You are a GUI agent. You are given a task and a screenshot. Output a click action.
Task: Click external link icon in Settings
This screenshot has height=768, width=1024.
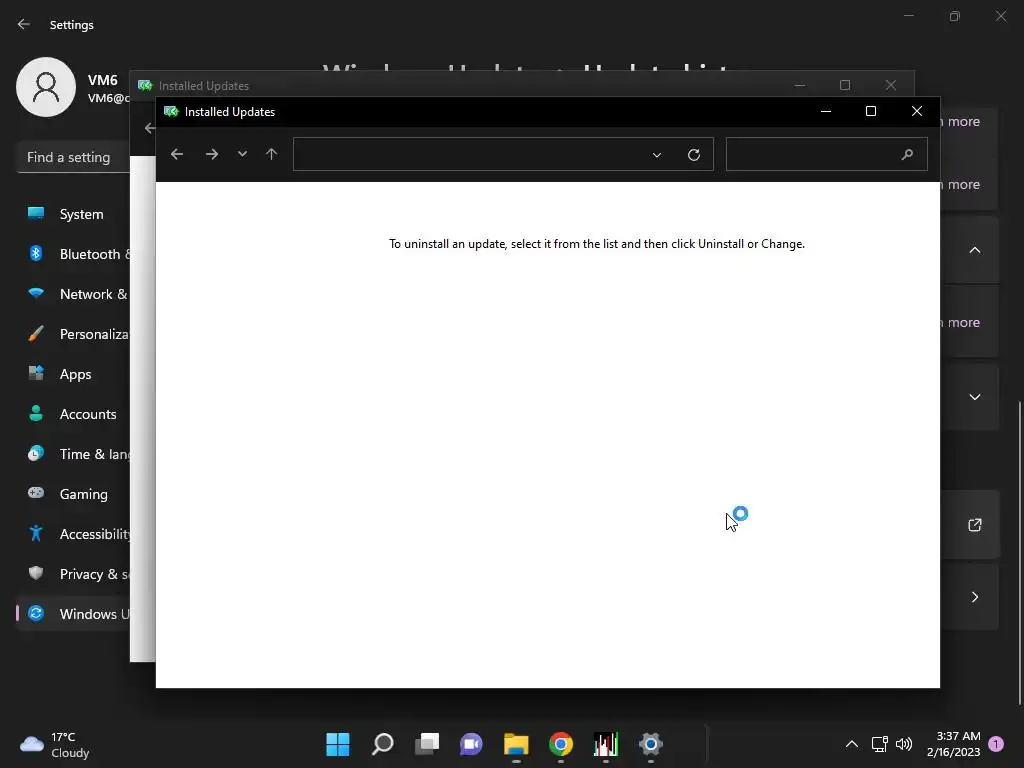974,525
